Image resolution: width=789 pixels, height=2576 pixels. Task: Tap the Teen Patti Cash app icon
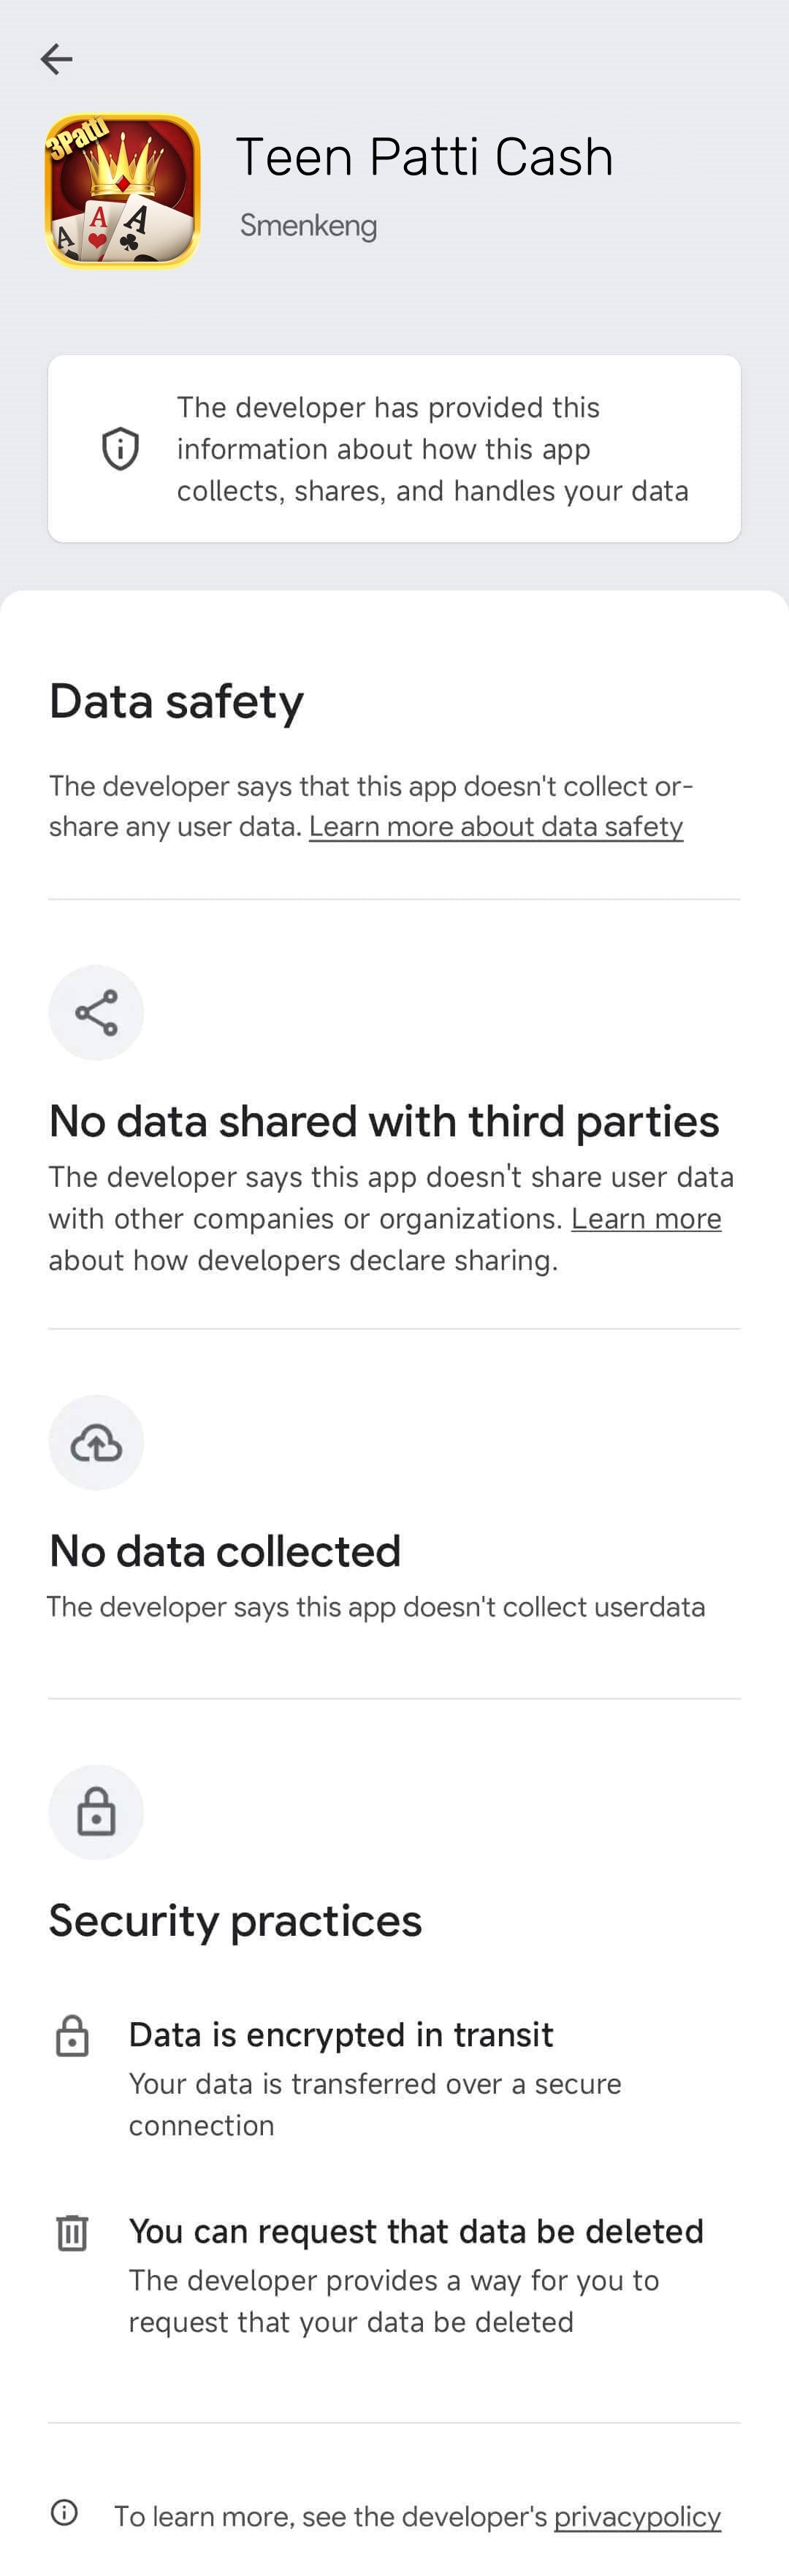123,191
